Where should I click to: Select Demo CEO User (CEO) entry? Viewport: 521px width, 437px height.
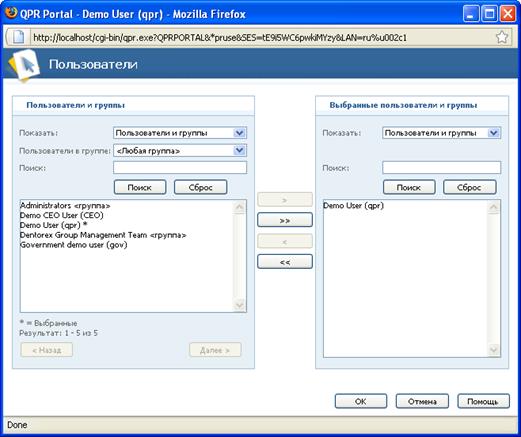[x=62, y=215]
